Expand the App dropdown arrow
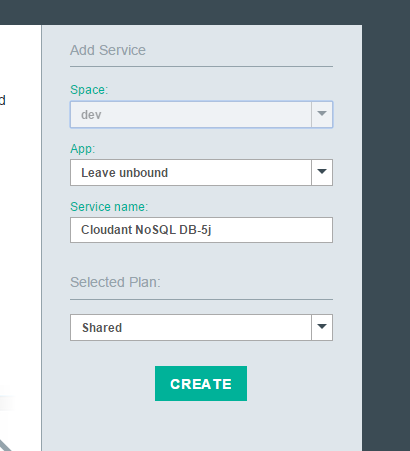410x451 pixels. point(322,172)
